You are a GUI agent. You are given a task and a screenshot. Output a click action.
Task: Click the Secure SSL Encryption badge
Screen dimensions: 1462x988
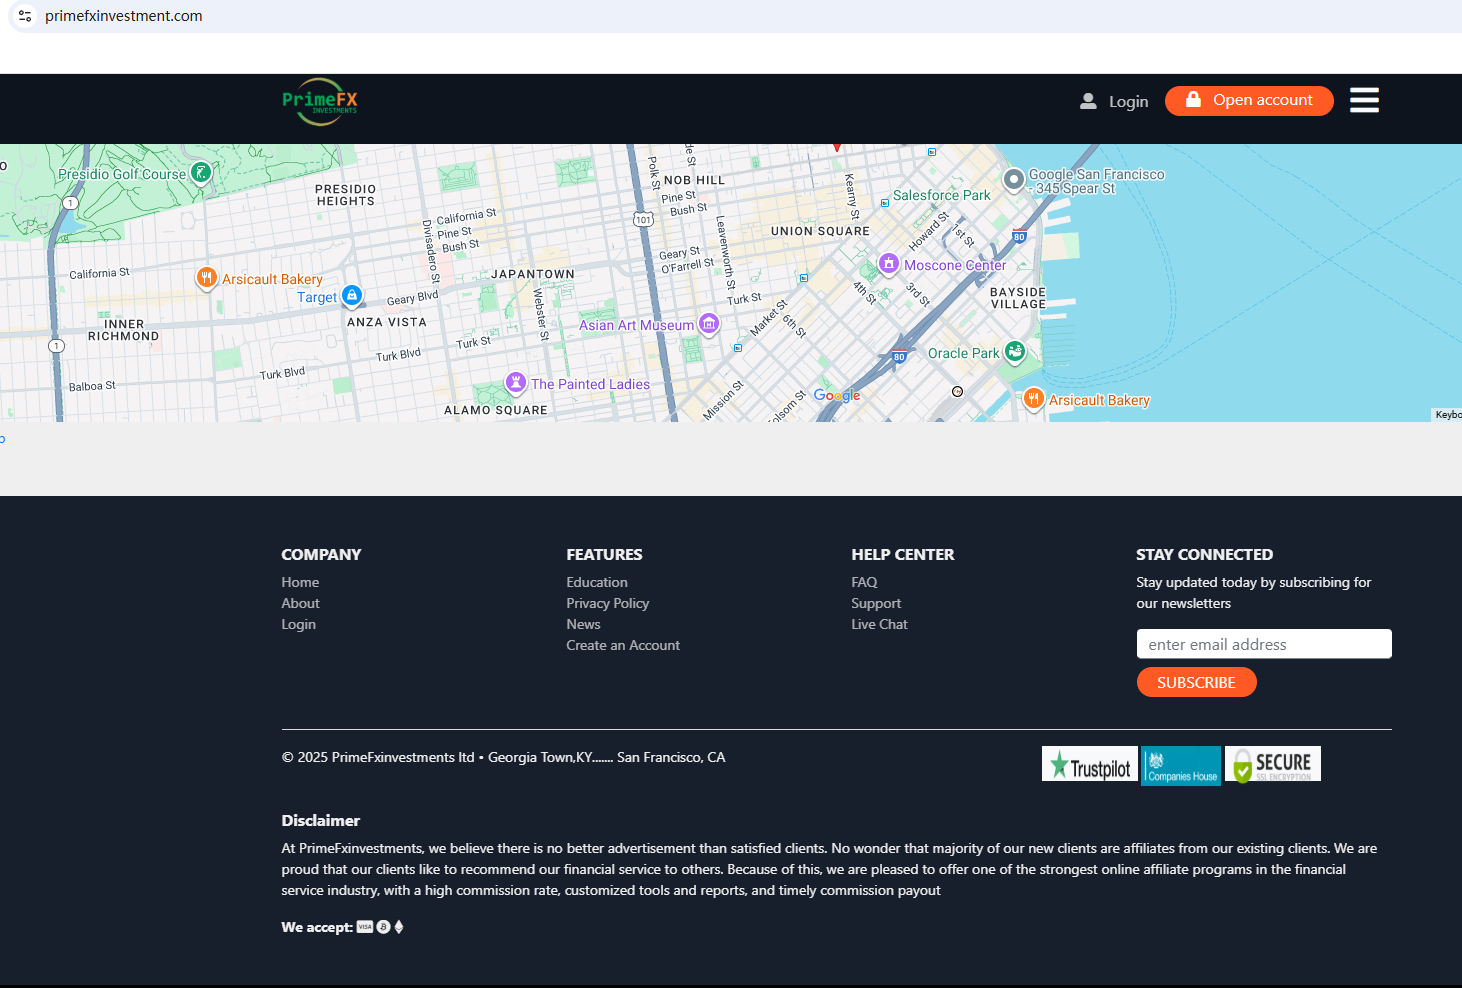coord(1273,765)
